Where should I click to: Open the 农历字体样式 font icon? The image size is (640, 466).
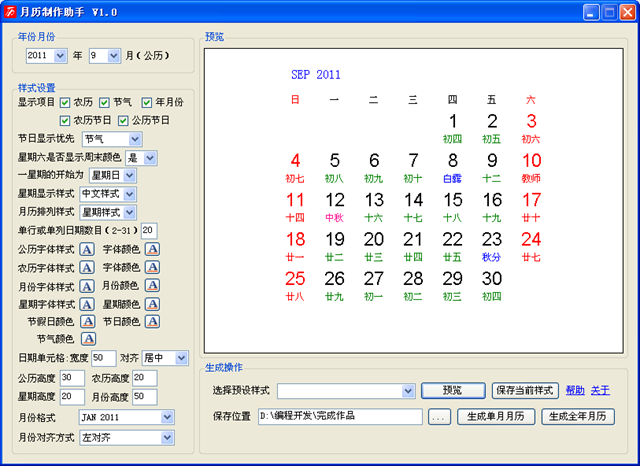pyautogui.click(x=87, y=268)
